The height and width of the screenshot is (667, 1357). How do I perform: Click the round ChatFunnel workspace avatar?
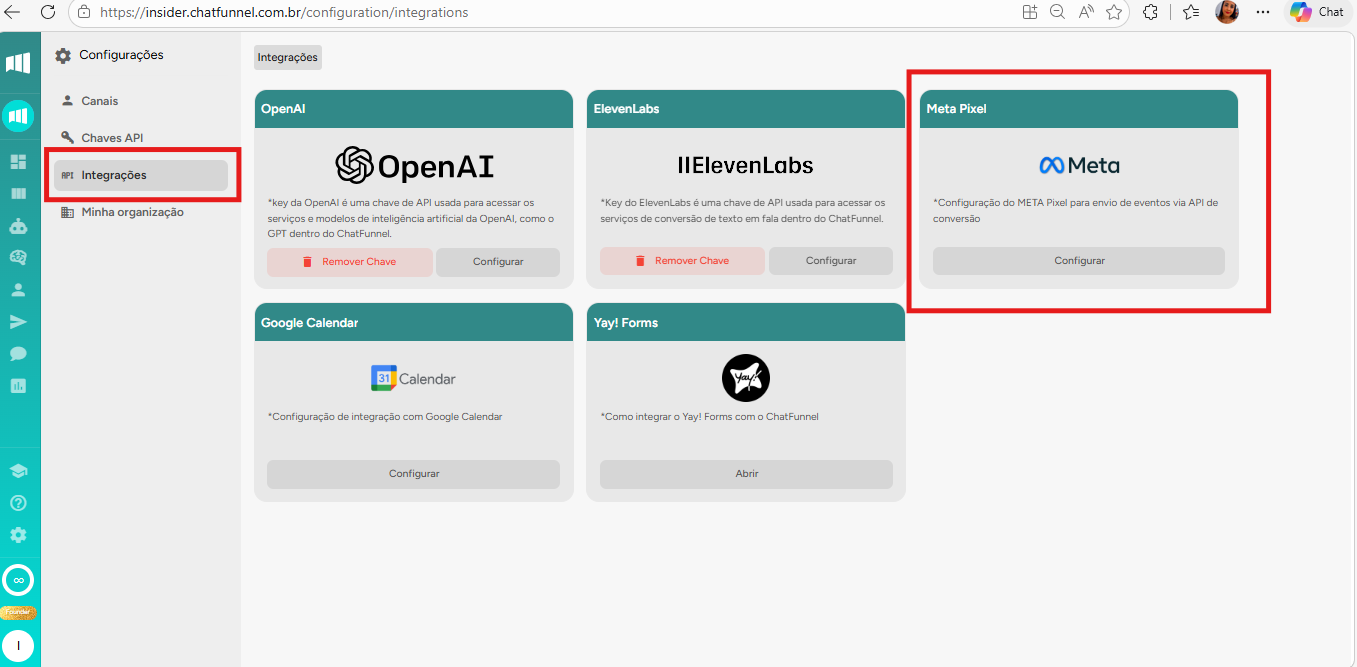18,117
